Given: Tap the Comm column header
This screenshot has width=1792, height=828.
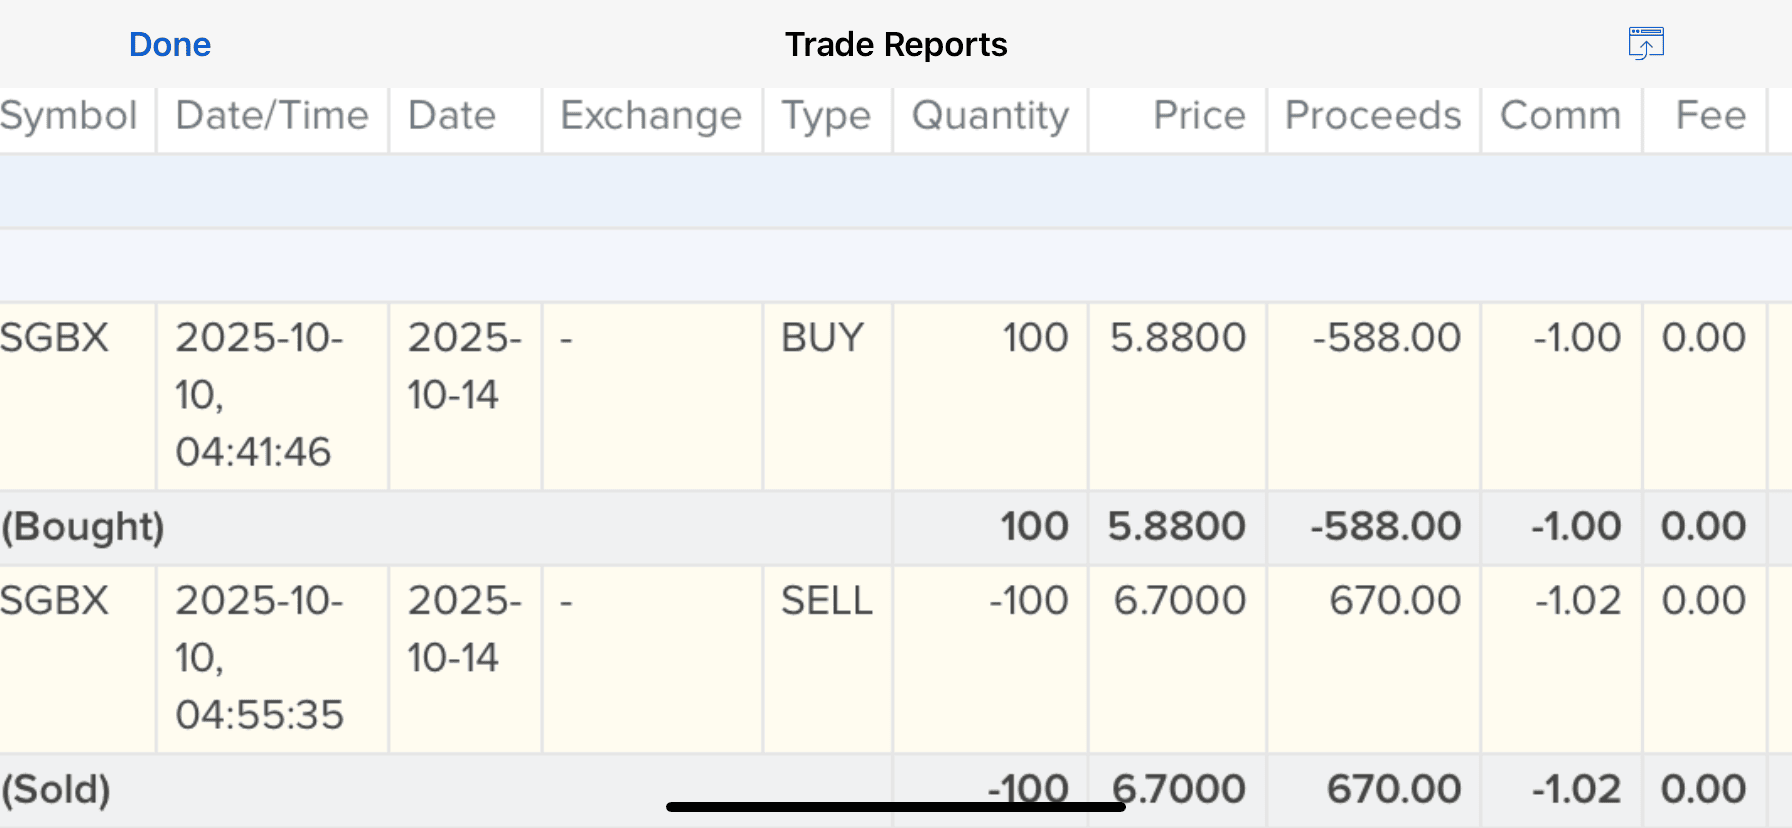Looking at the screenshot, I should [x=1560, y=116].
